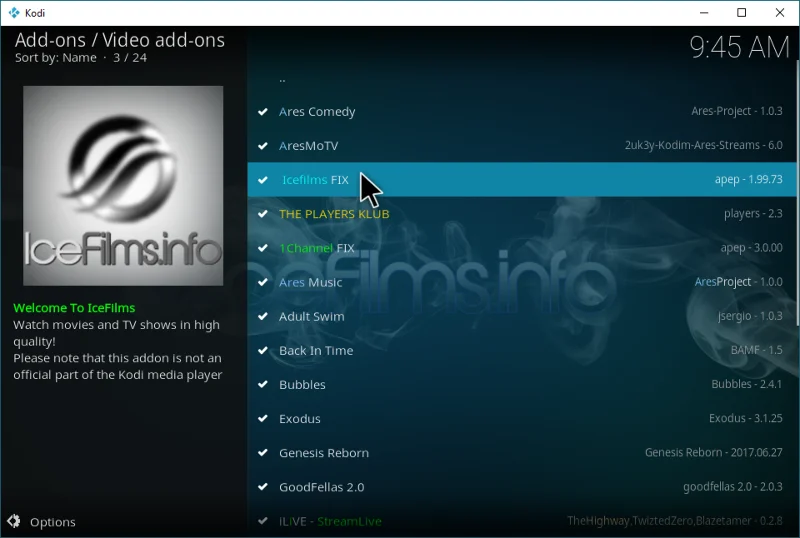Click the IceFilms.info thumbnail image

[x=123, y=186]
